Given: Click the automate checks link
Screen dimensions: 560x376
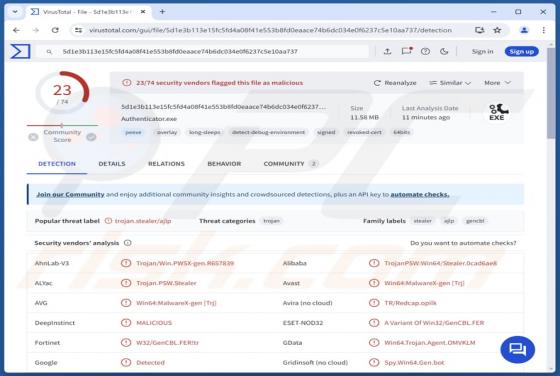Looking at the screenshot, I should click(420, 194).
